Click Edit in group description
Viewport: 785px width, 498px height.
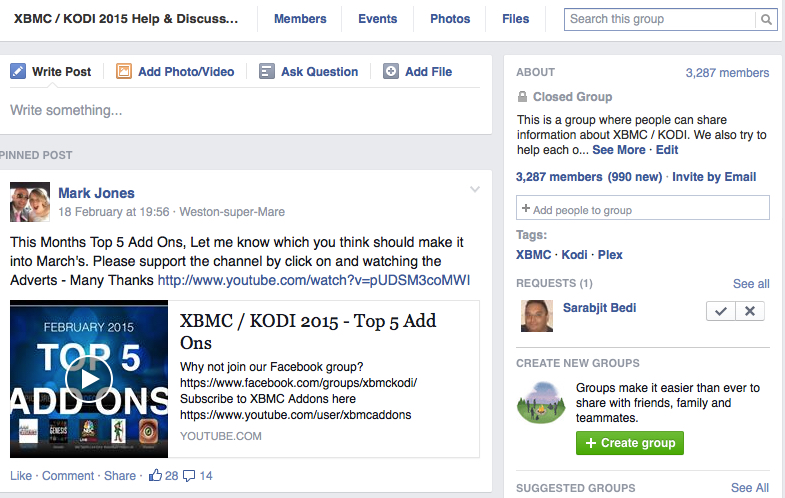click(x=667, y=150)
